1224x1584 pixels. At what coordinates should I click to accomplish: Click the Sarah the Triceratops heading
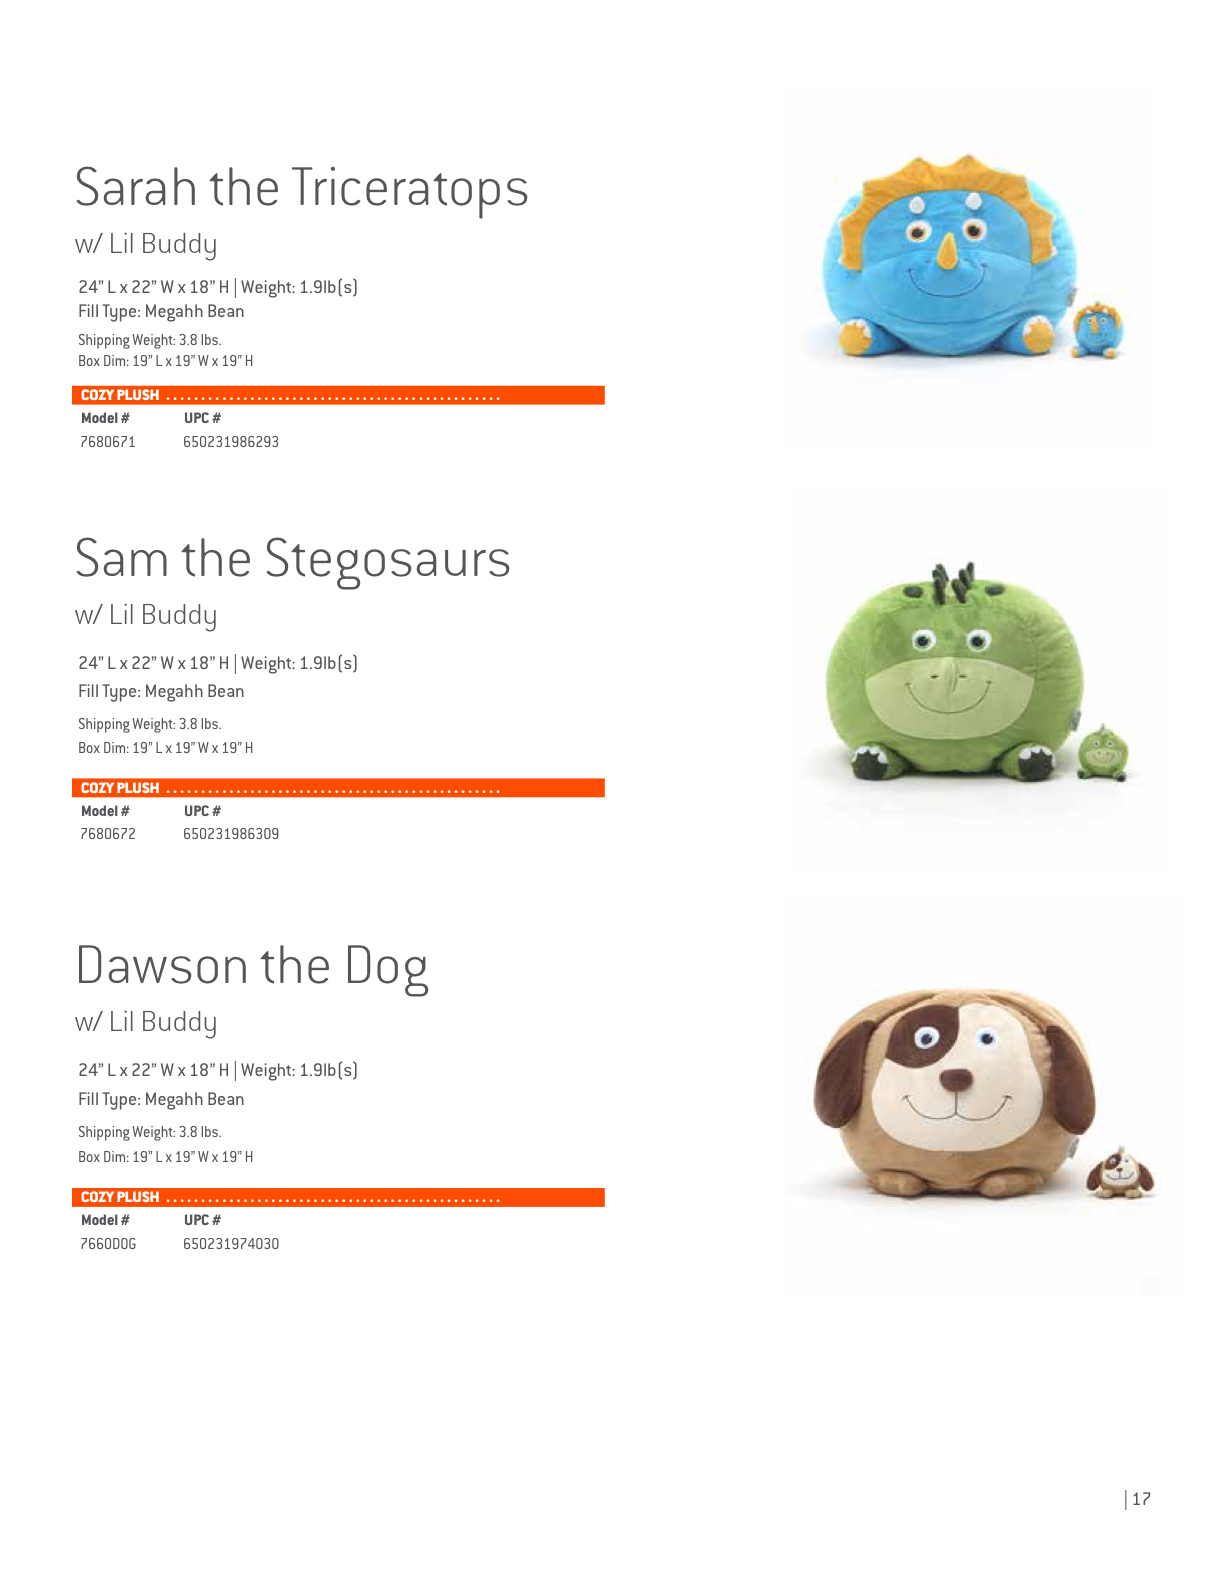[x=301, y=187]
